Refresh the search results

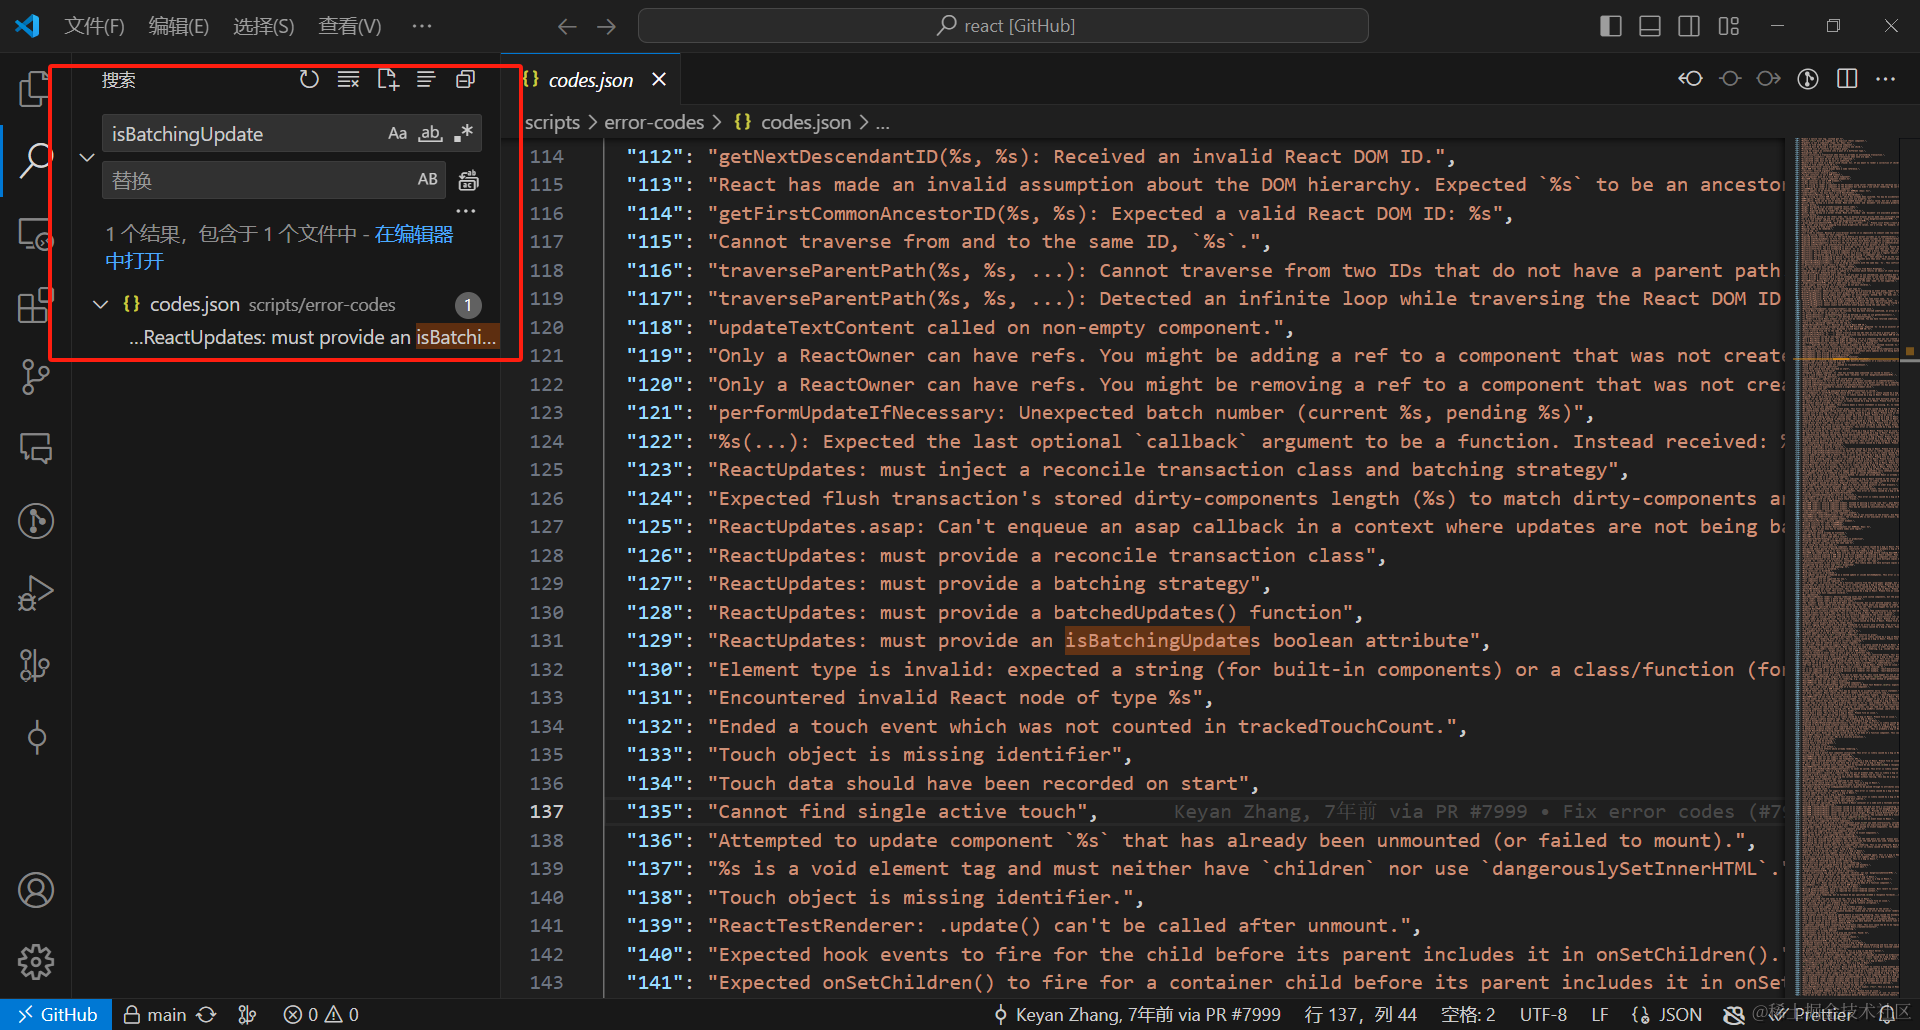click(310, 79)
